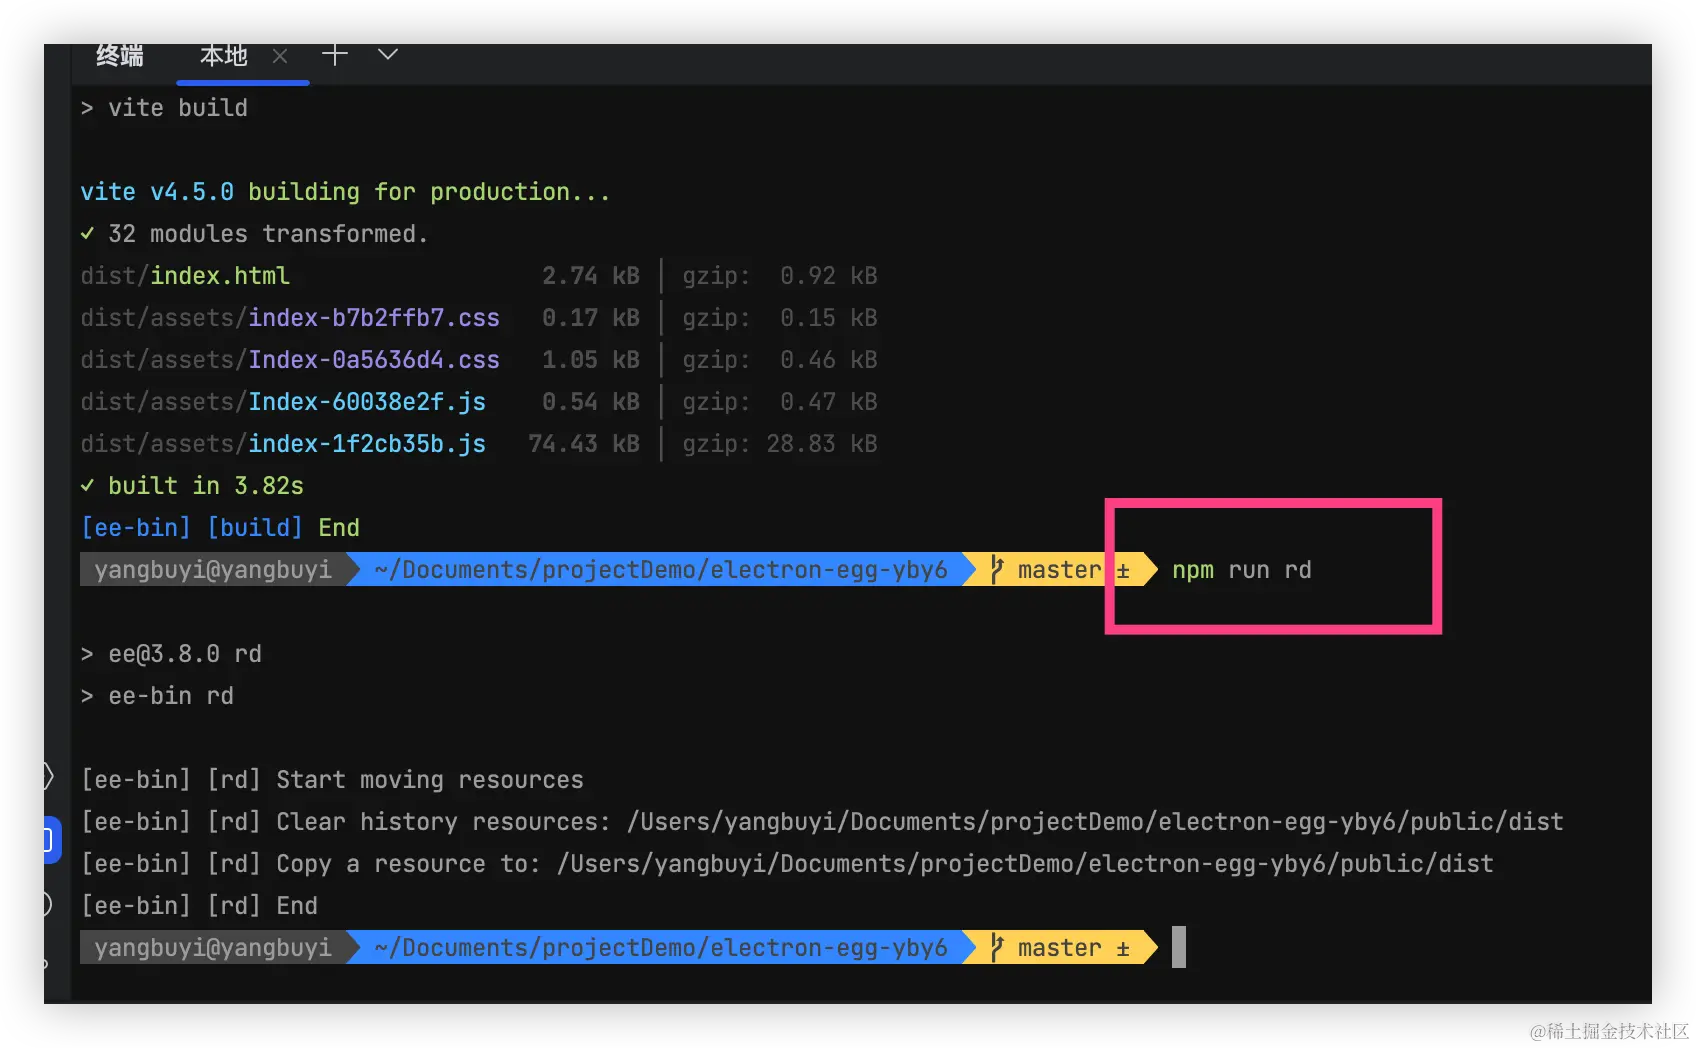Viewport: 1696px width, 1048px height.
Task: Click the gzip 0.15 kB value
Action: point(829,318)
